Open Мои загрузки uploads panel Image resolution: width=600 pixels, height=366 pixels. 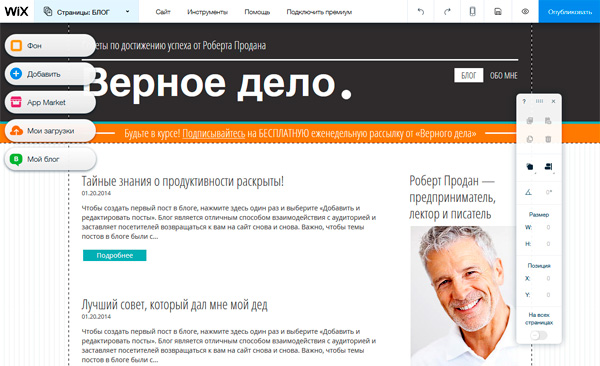(x=50, y=131)
